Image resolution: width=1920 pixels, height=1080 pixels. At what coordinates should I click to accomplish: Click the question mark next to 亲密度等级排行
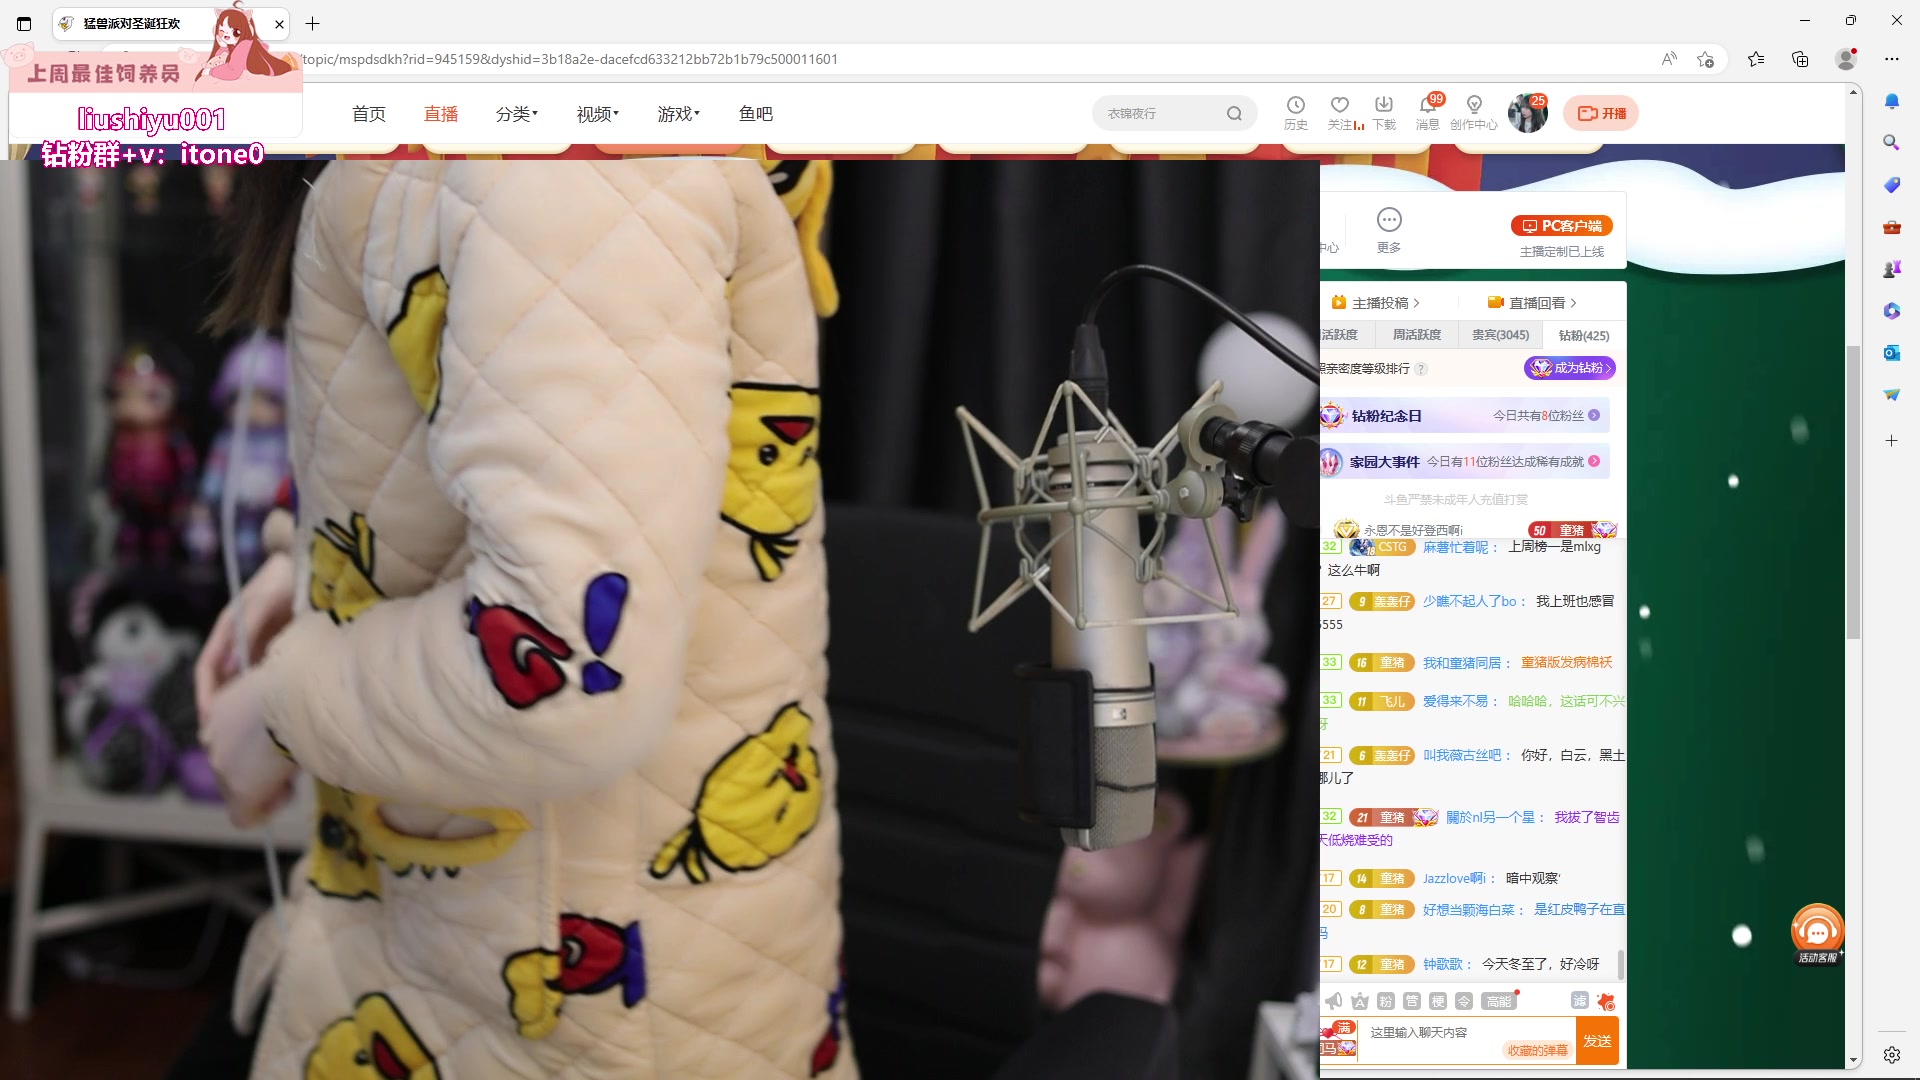1421,369
